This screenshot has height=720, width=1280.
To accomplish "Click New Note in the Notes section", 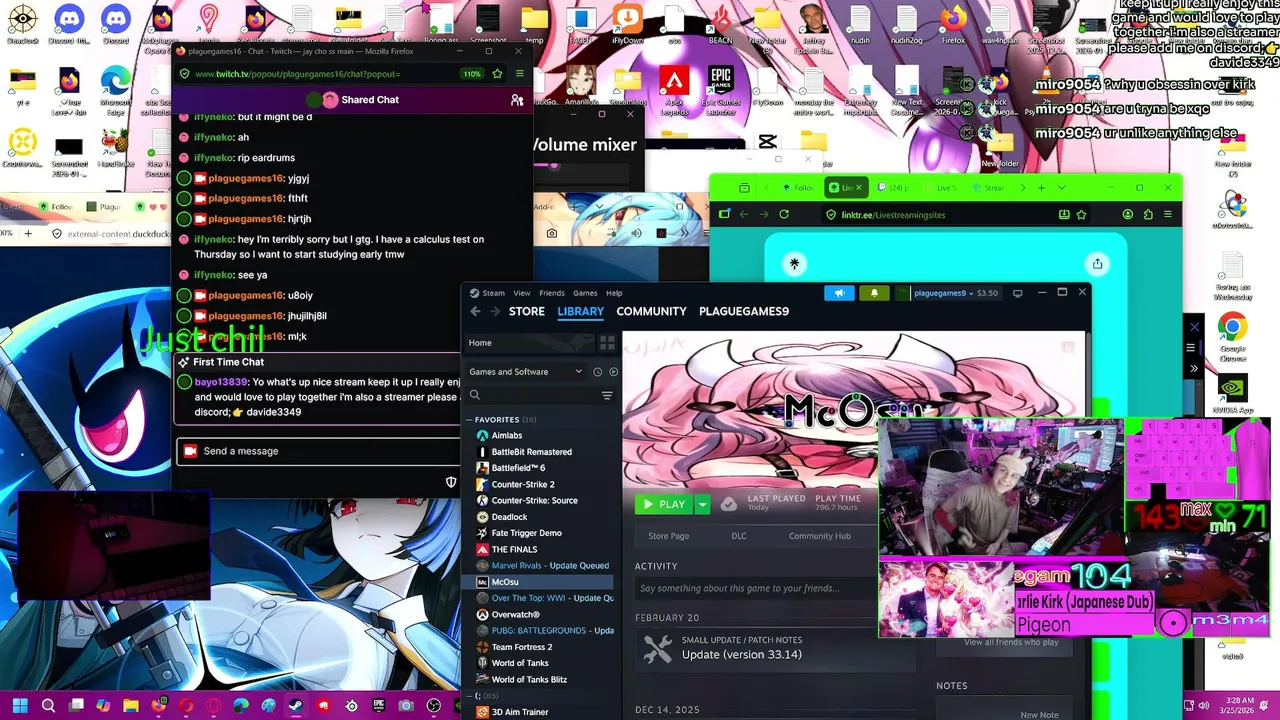I will [1039, 715].
